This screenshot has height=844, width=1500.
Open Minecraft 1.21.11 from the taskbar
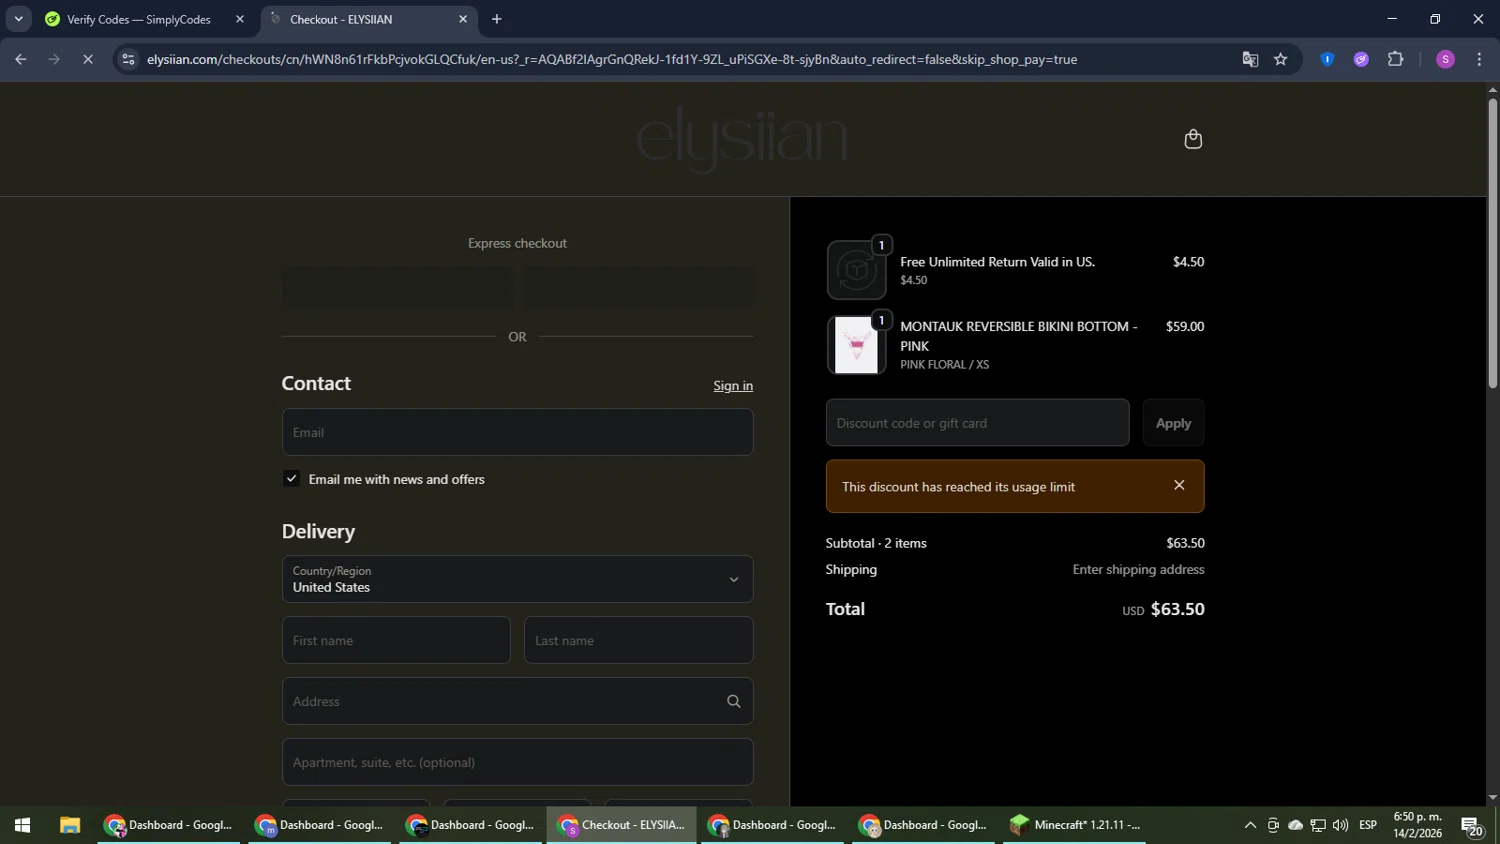coord(1075,825)
